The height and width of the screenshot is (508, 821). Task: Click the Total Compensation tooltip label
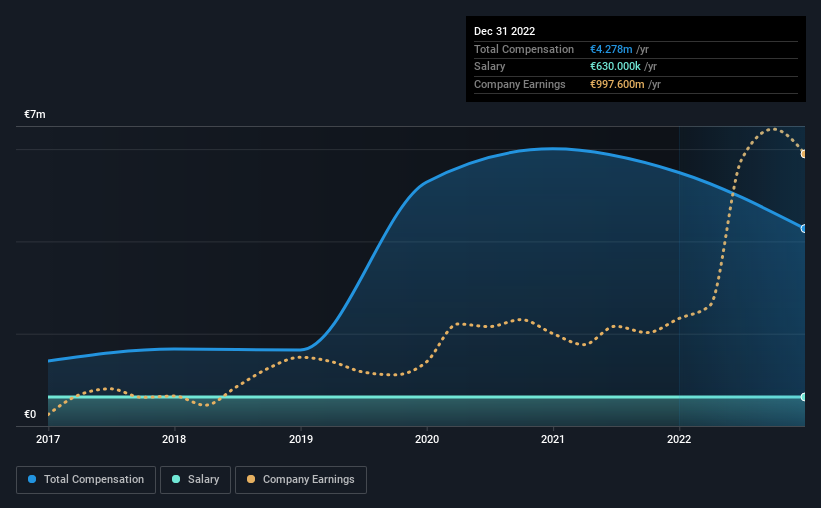click(x=524, y=49)
